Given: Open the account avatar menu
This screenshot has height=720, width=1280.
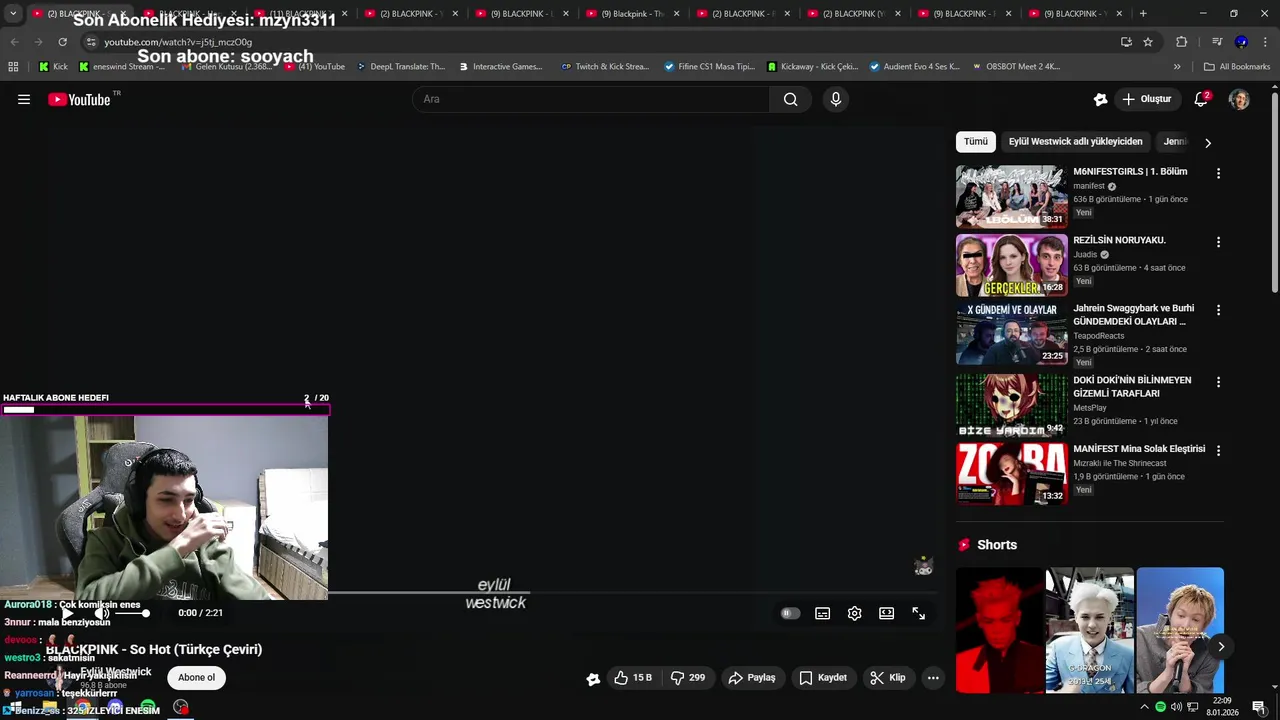Looking at the screenshot, I should tap(1239, 99).
